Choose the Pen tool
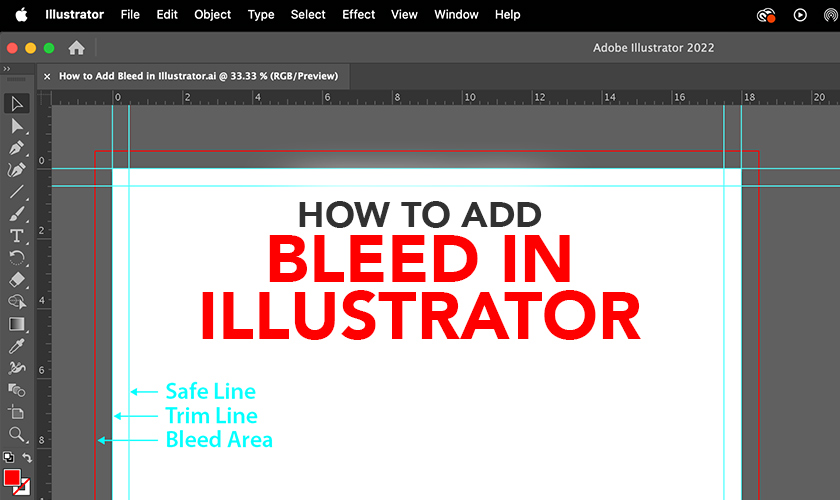 click(17, 148)
